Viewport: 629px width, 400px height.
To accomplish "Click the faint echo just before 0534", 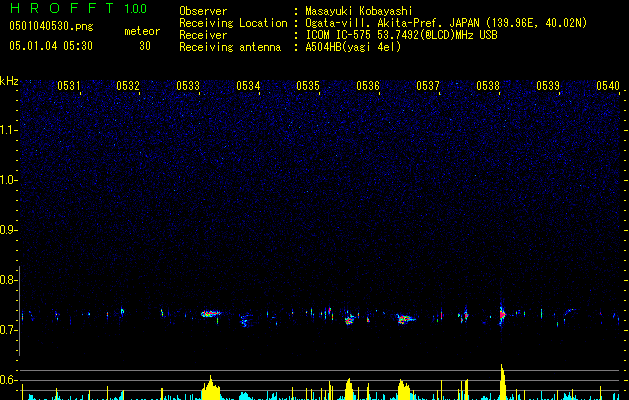I will (x=244, y=321).
